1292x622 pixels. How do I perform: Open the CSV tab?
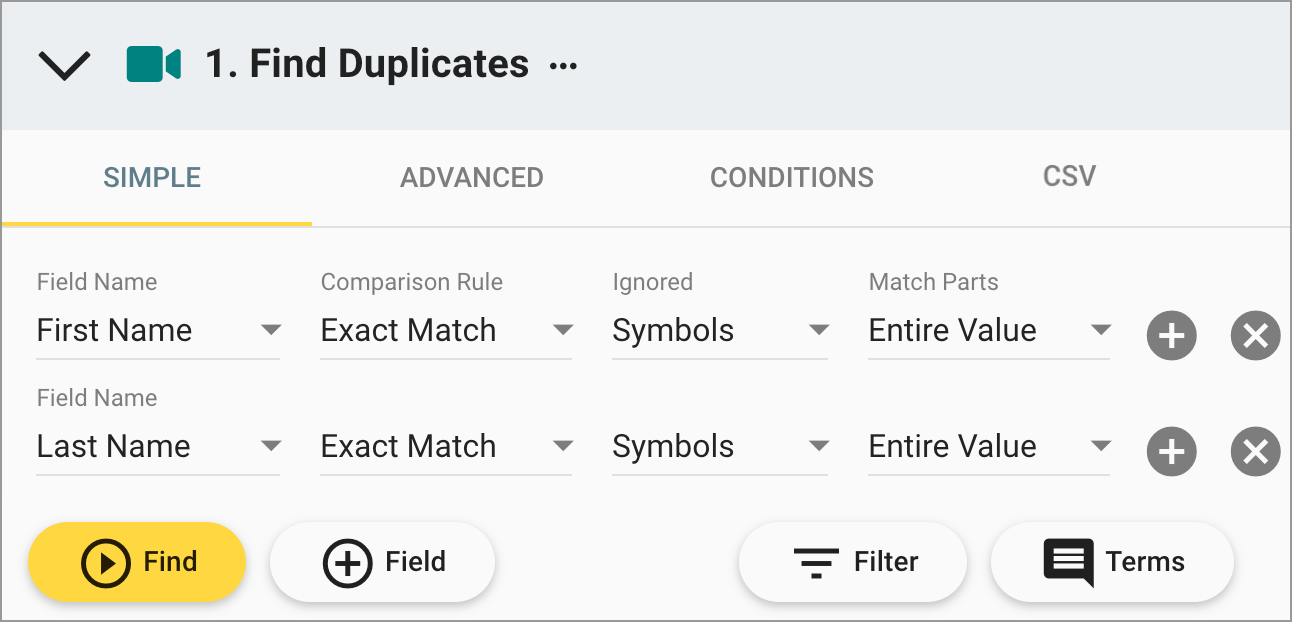coord(1069,177)
